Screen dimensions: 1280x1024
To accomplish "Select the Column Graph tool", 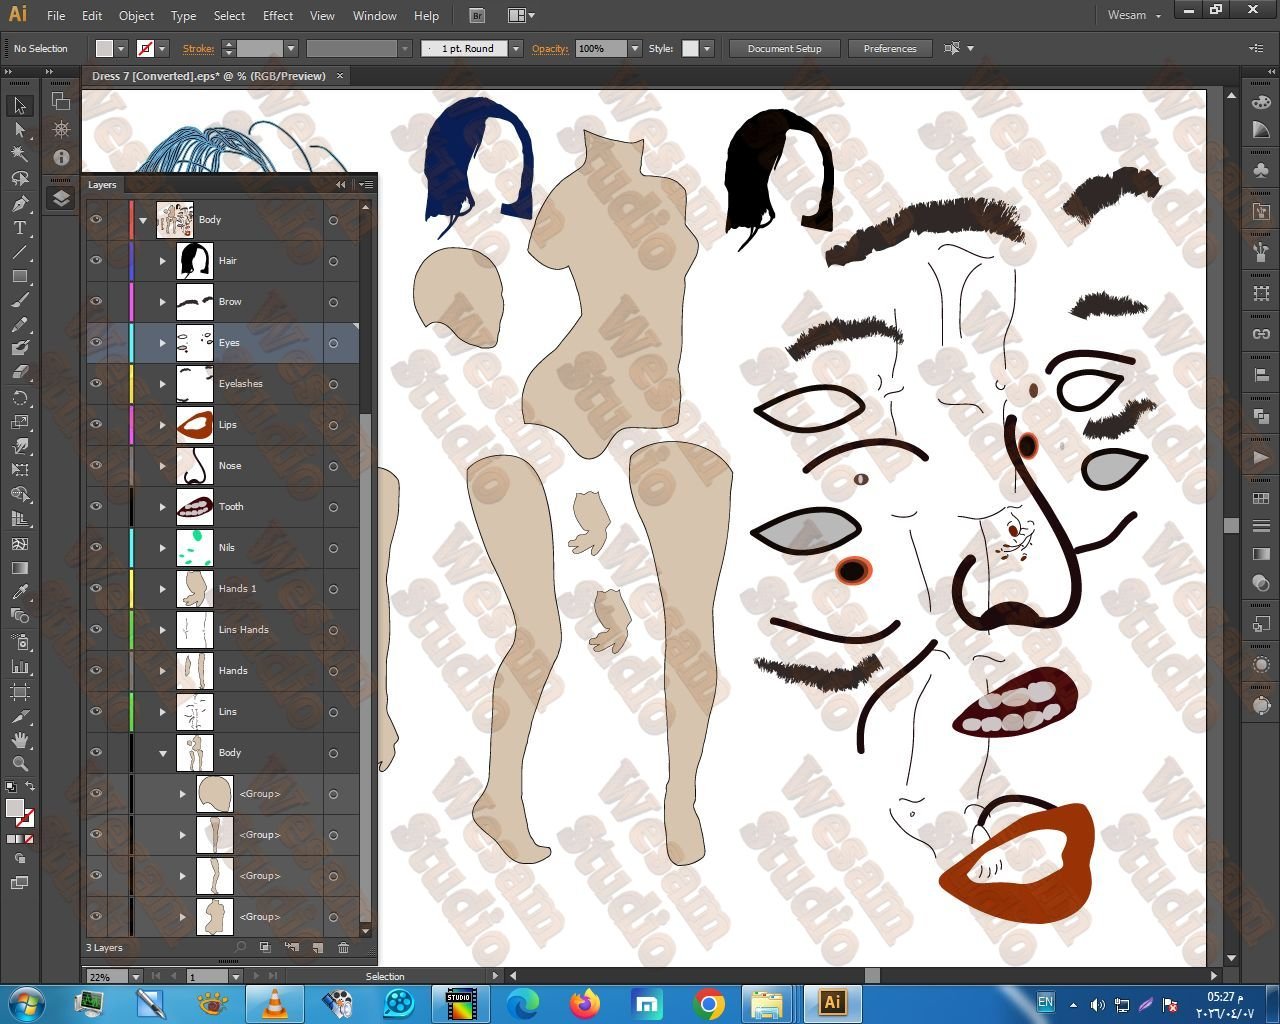I will click(x=20, y=666).
